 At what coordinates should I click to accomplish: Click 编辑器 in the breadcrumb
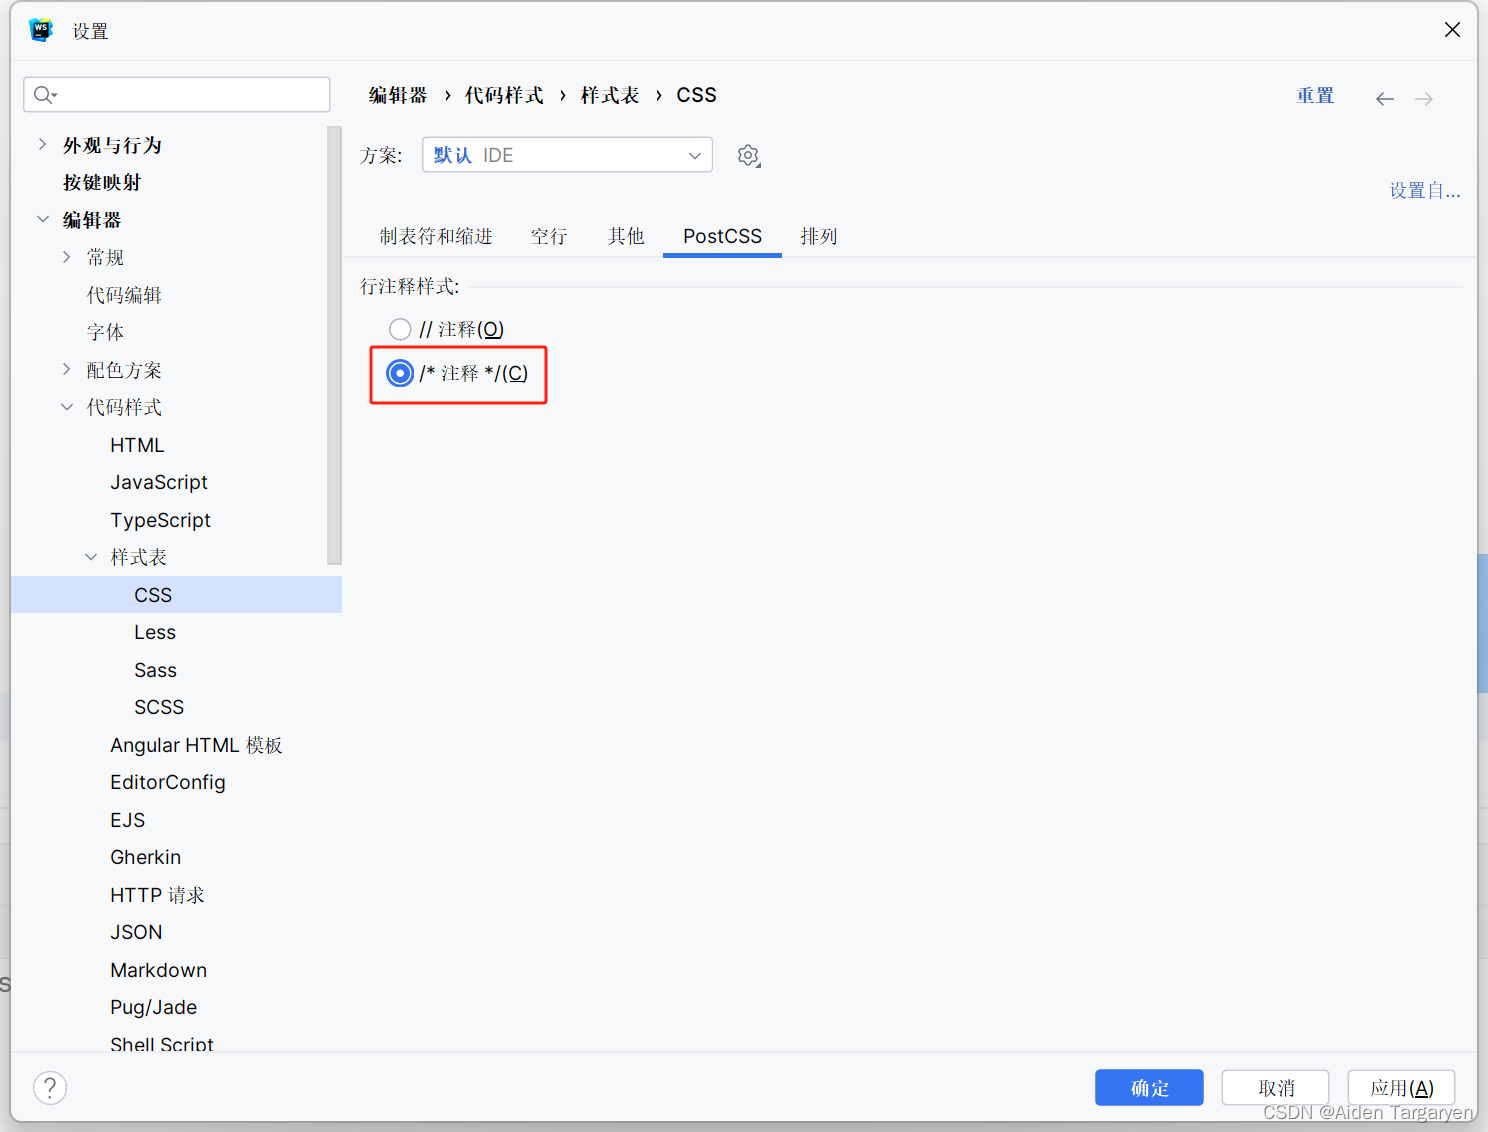(398, 95)
